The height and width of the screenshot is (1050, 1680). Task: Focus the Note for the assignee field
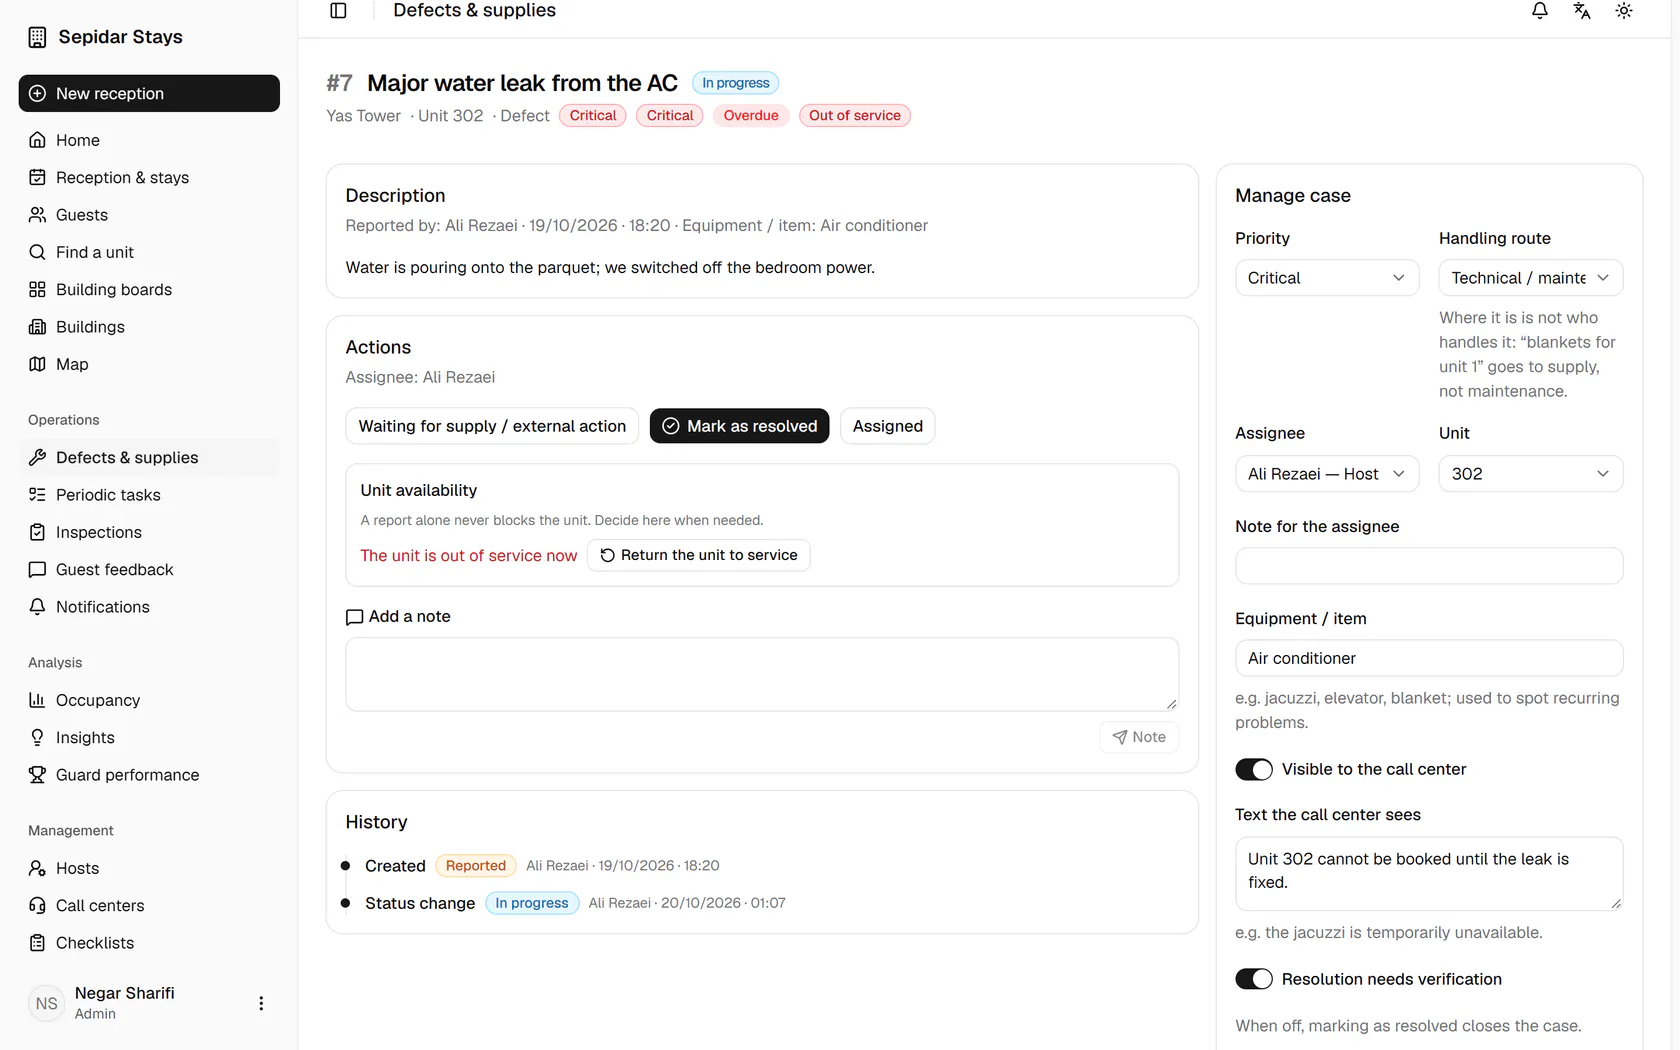(x=1429, y=566)
